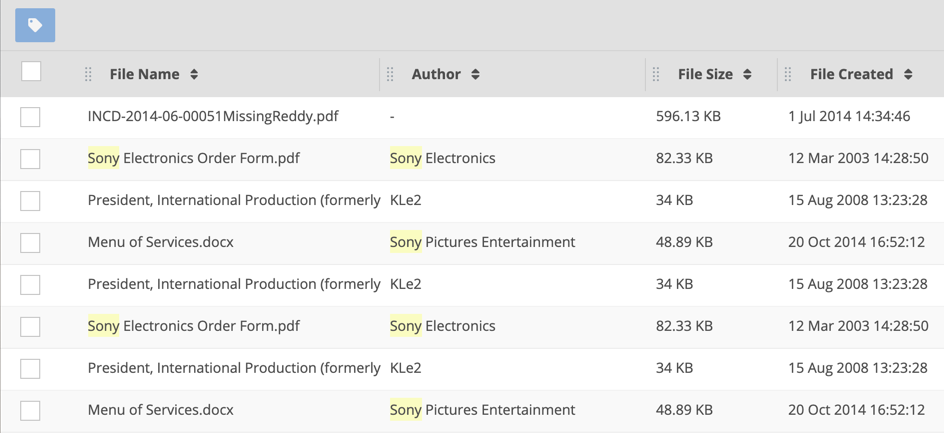Open INCD-2014-06-00051MissingReddy.pdf file name
The image size is (944, 433).
click(x=213, y=117)
